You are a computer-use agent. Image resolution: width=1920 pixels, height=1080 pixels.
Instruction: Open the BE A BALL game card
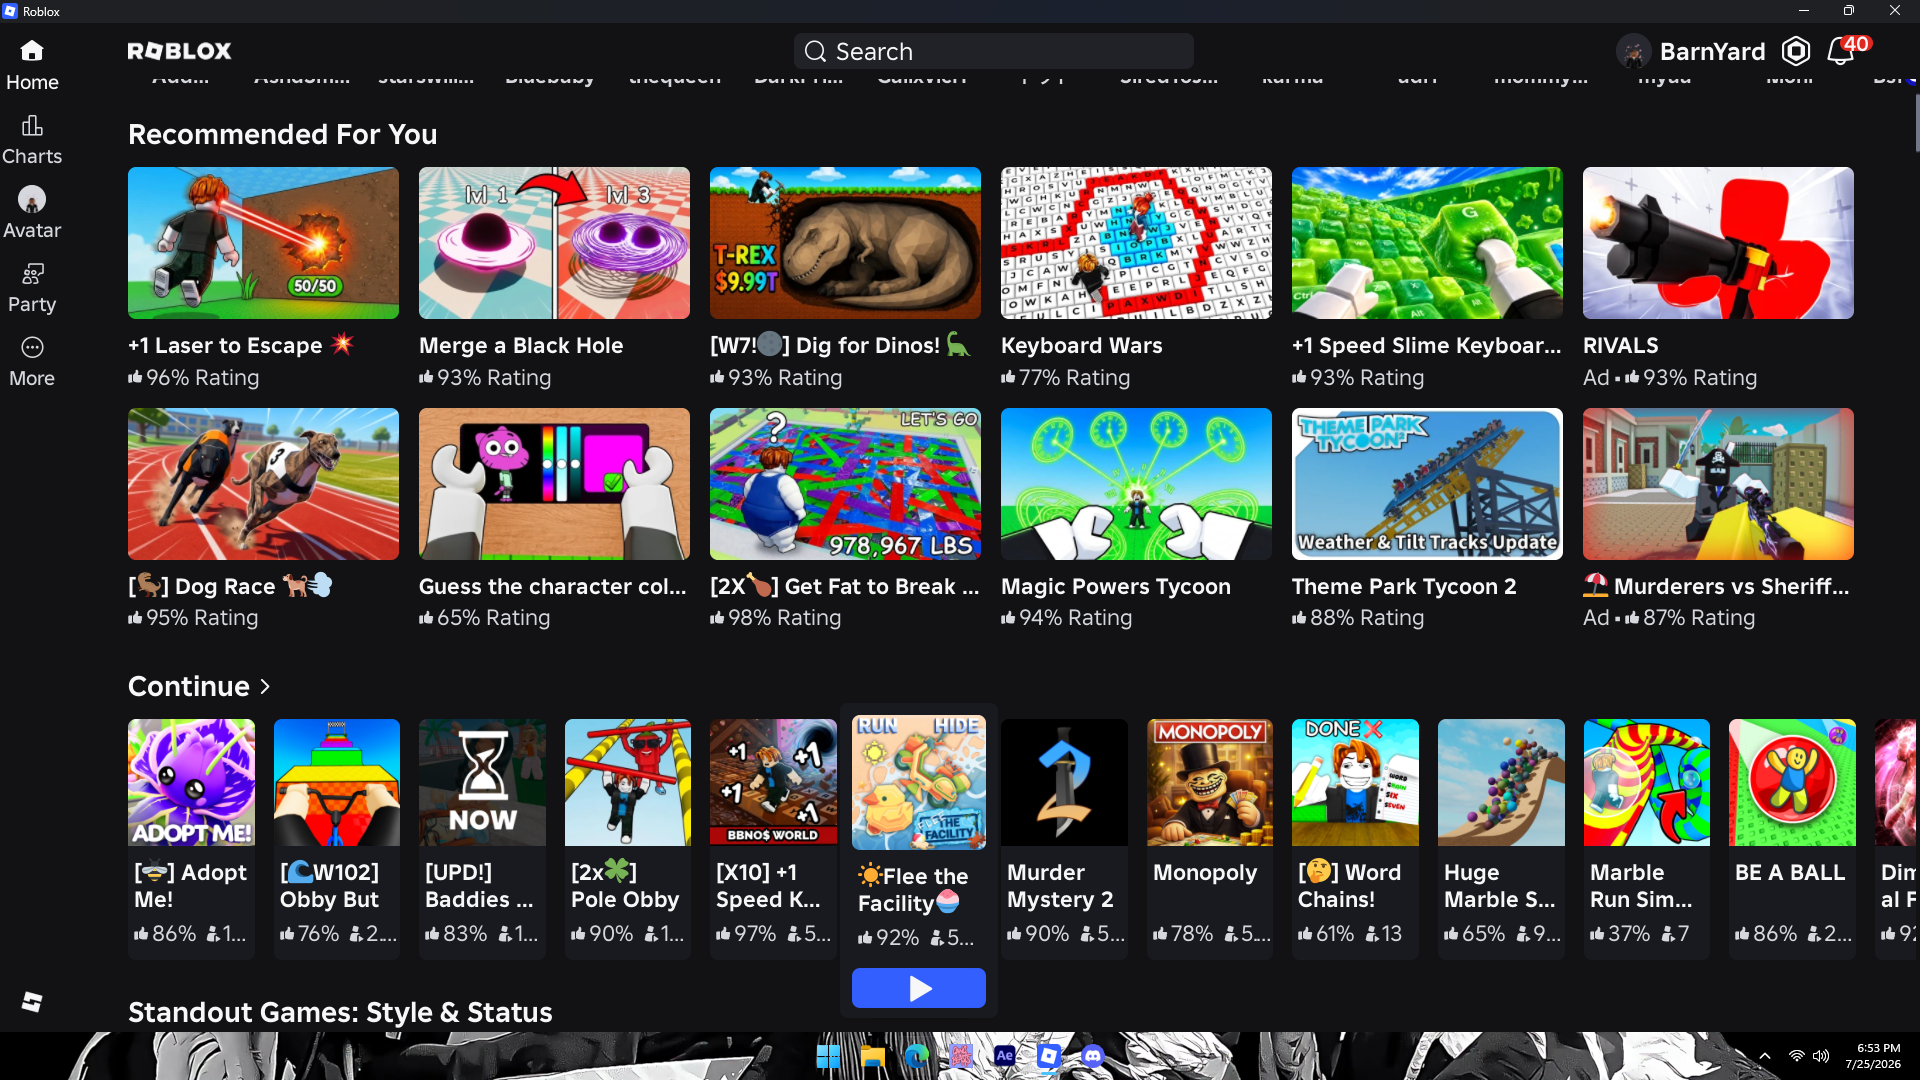pos(1792,838)
